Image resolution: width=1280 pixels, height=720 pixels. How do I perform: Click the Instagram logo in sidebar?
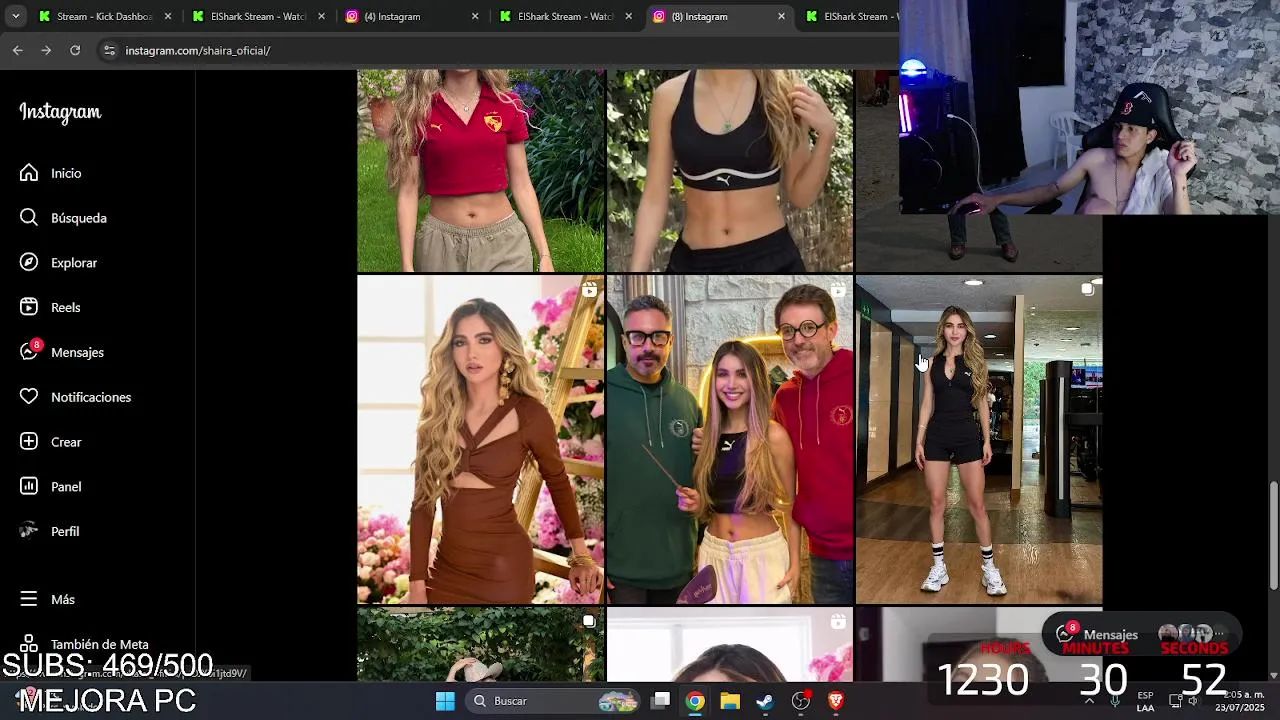coord(60,112)
